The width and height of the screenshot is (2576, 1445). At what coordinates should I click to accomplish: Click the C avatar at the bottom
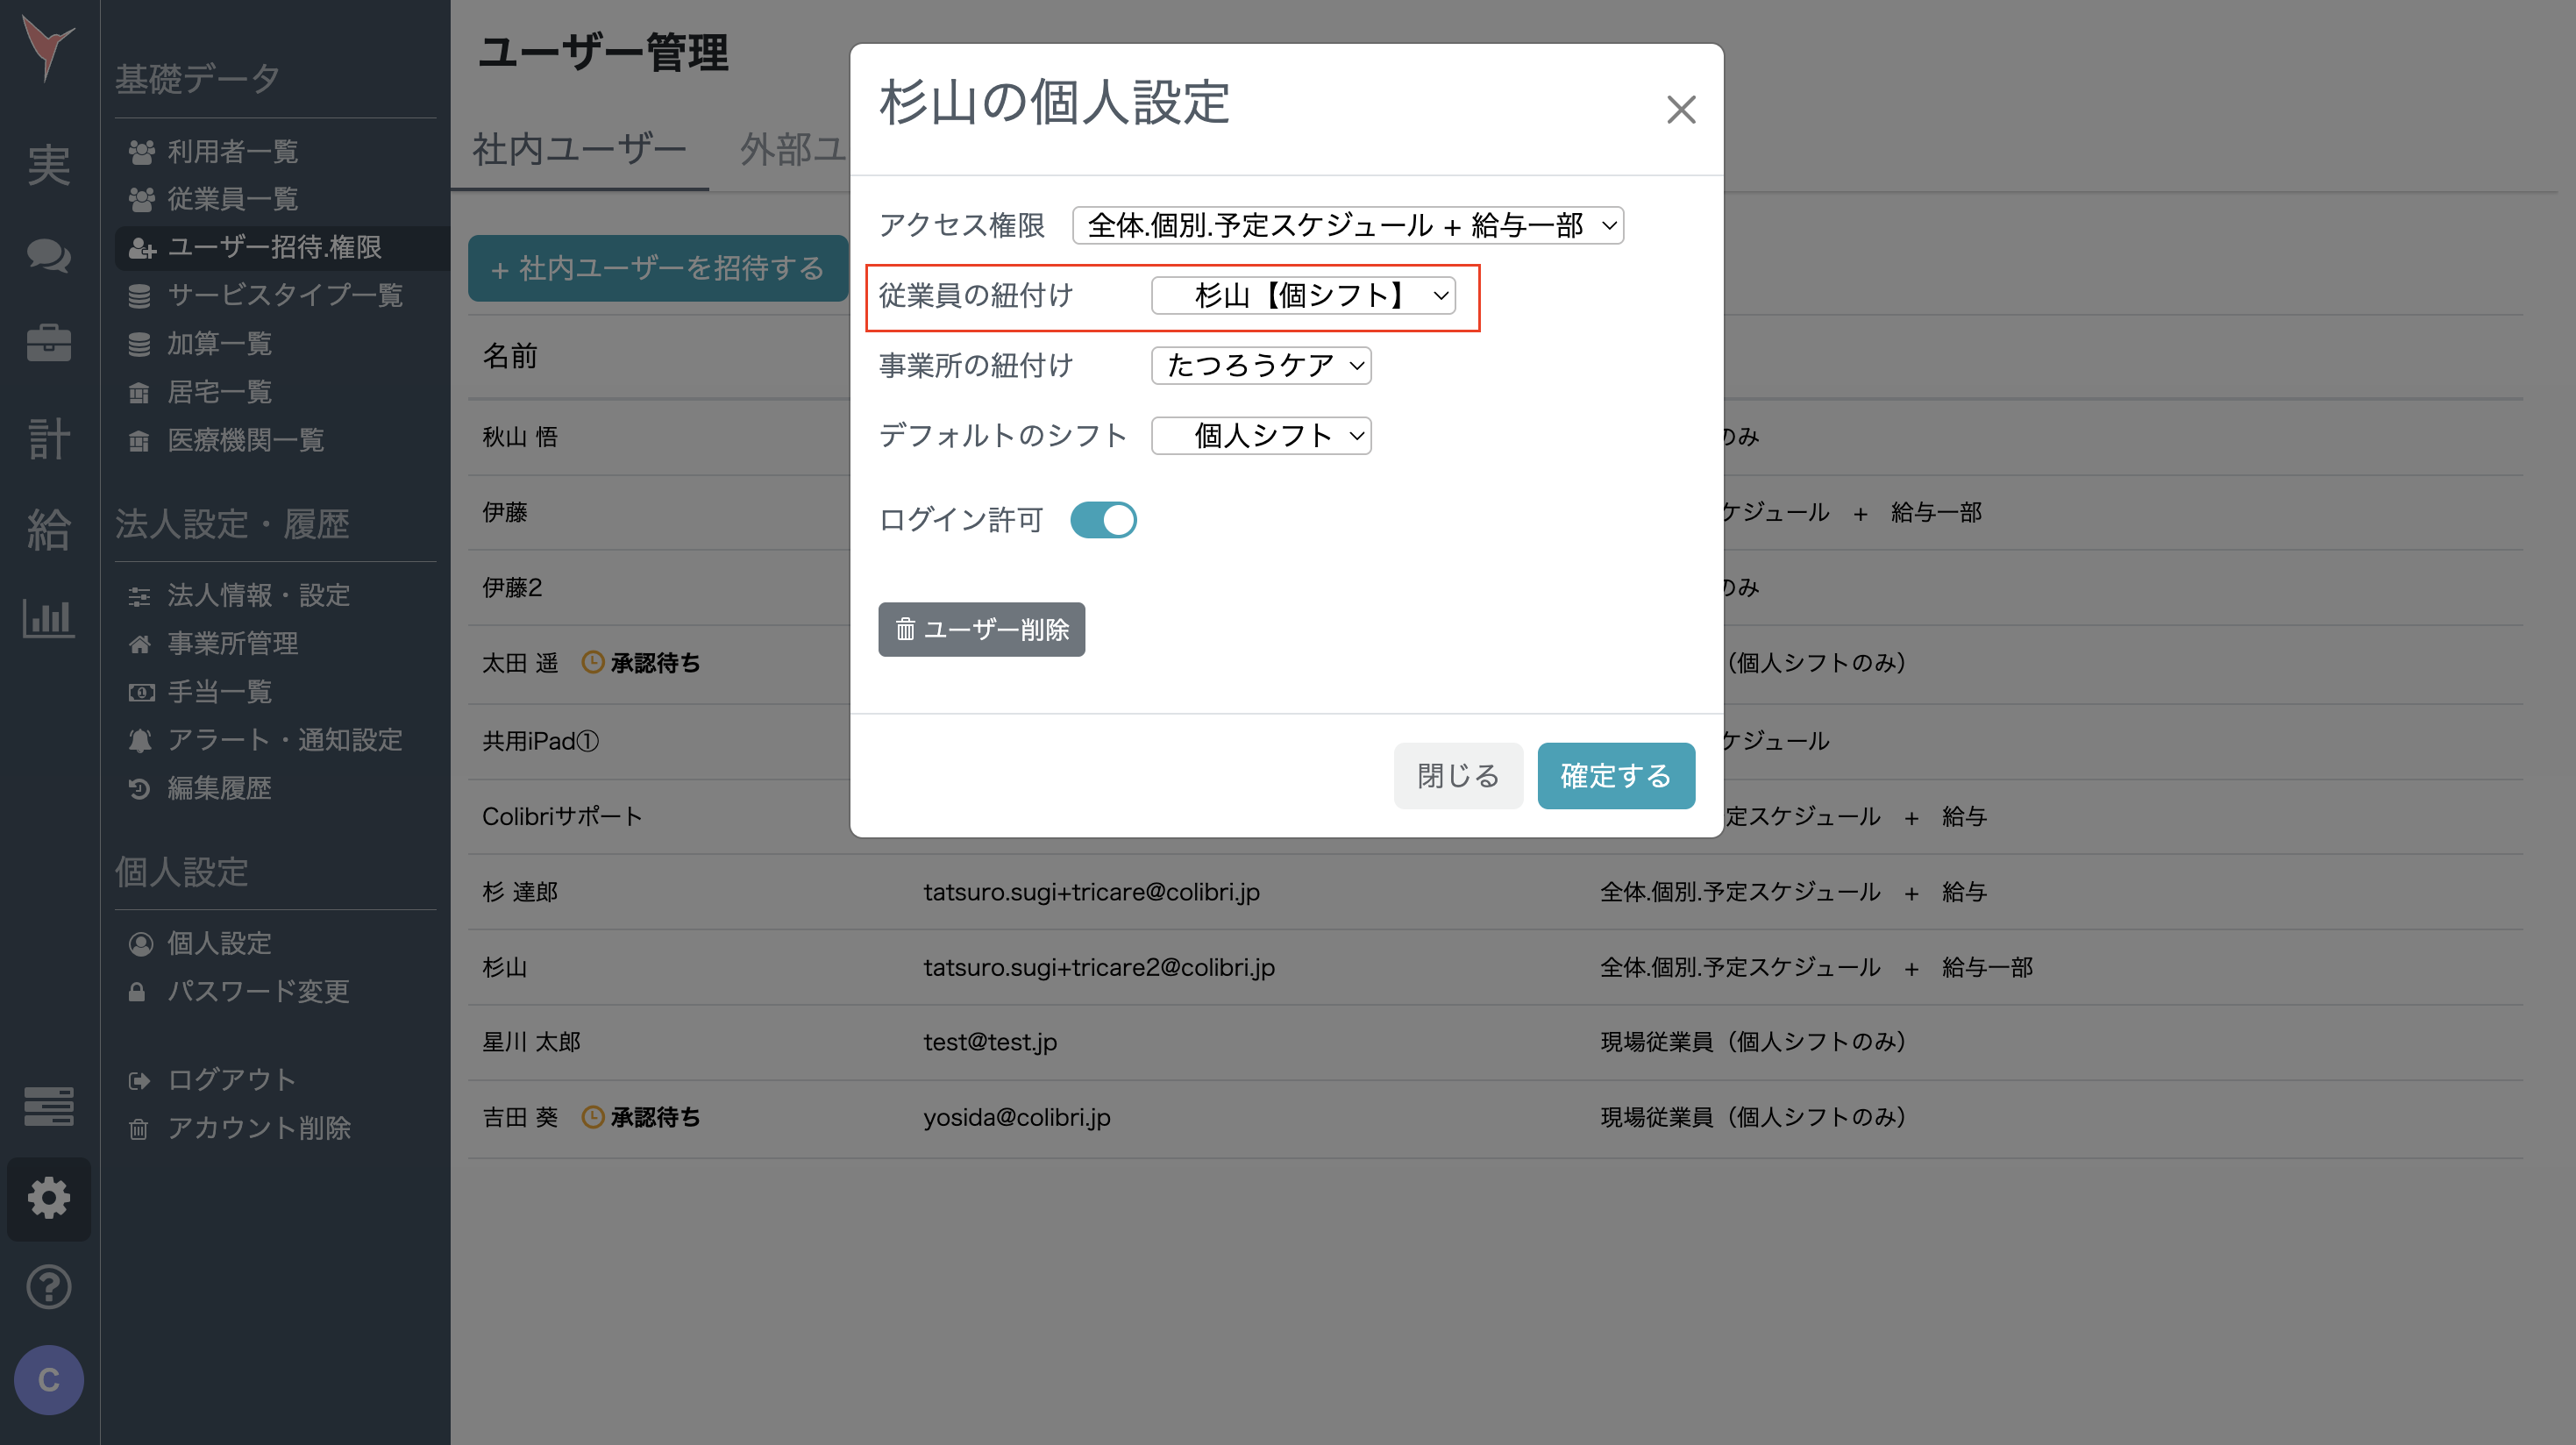tap(49, 1380)
